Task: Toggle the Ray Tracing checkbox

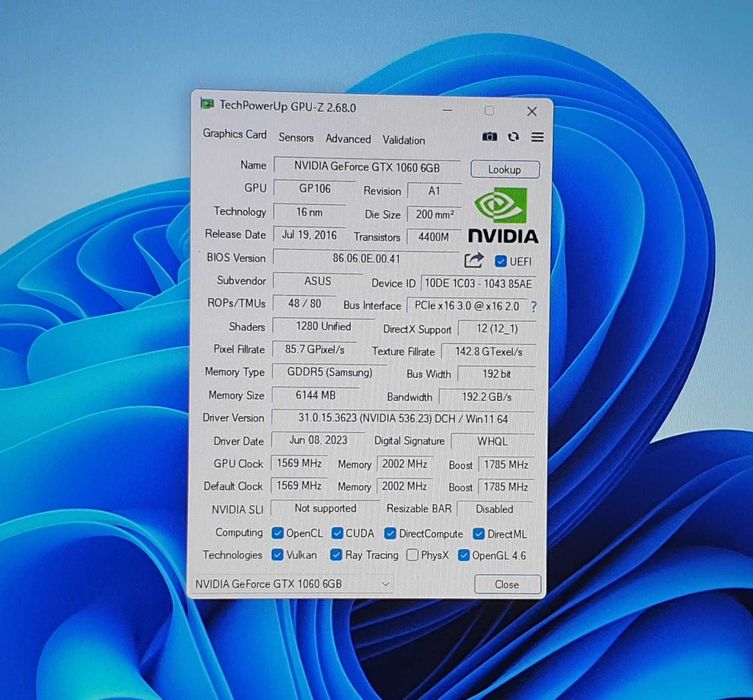Action: click(336, 555)
